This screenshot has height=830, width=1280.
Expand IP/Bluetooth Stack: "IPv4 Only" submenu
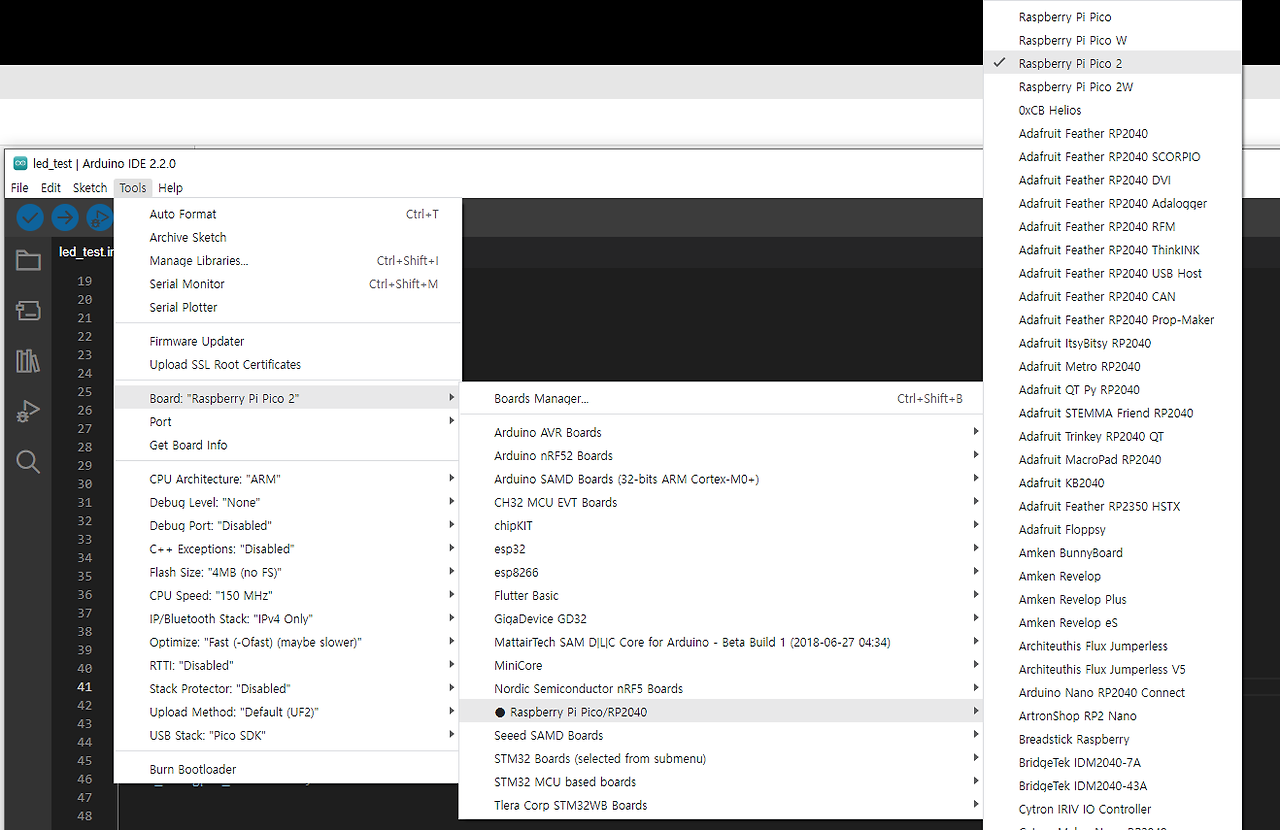tap(288, 619)
